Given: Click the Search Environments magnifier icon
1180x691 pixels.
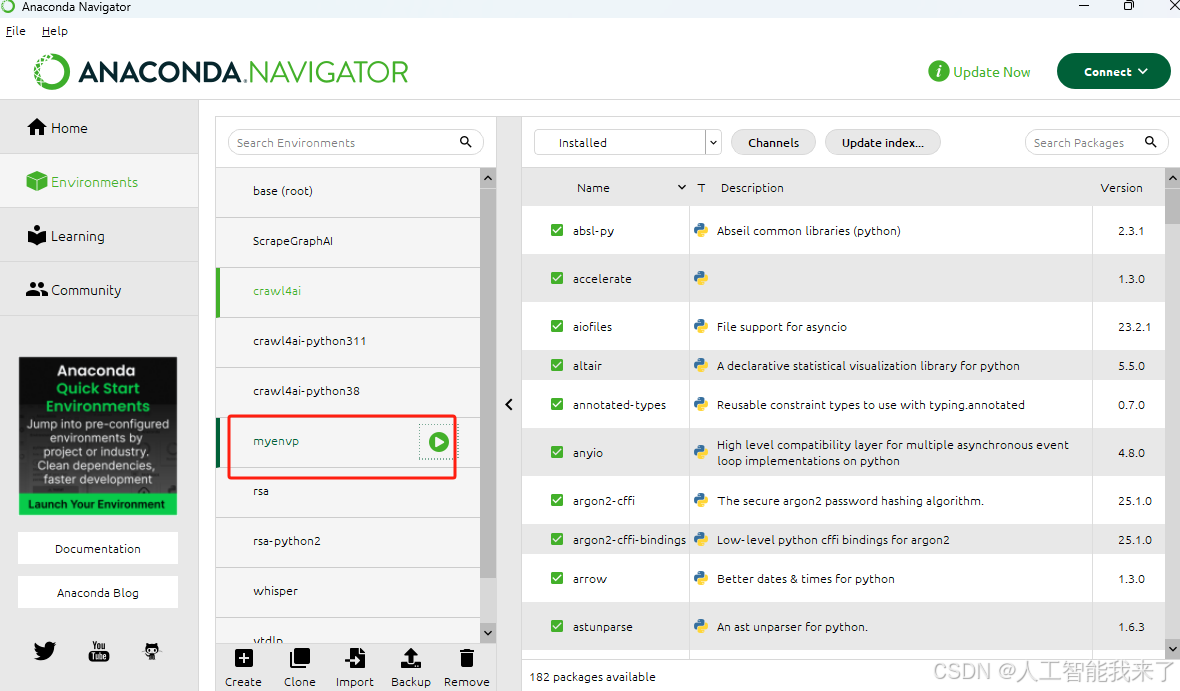Looking at the screenshot, I should click(x=466, y=142).
